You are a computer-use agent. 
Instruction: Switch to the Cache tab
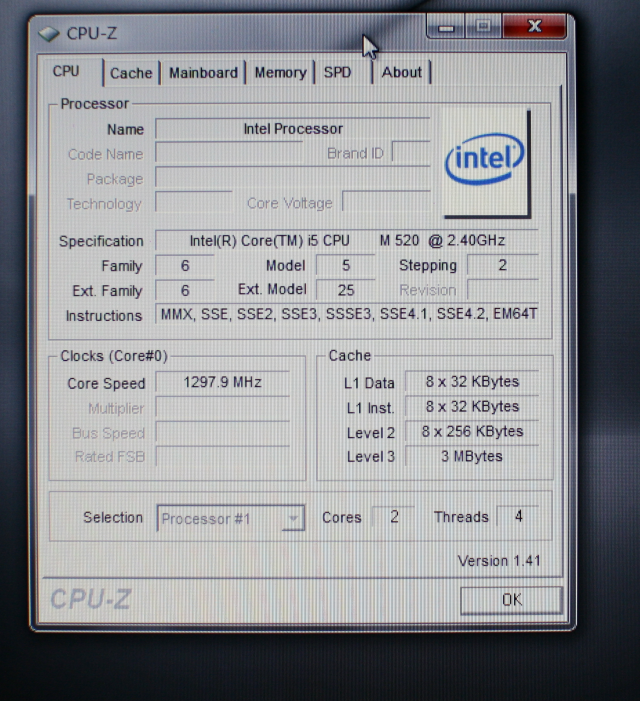[x=131, y=73]
